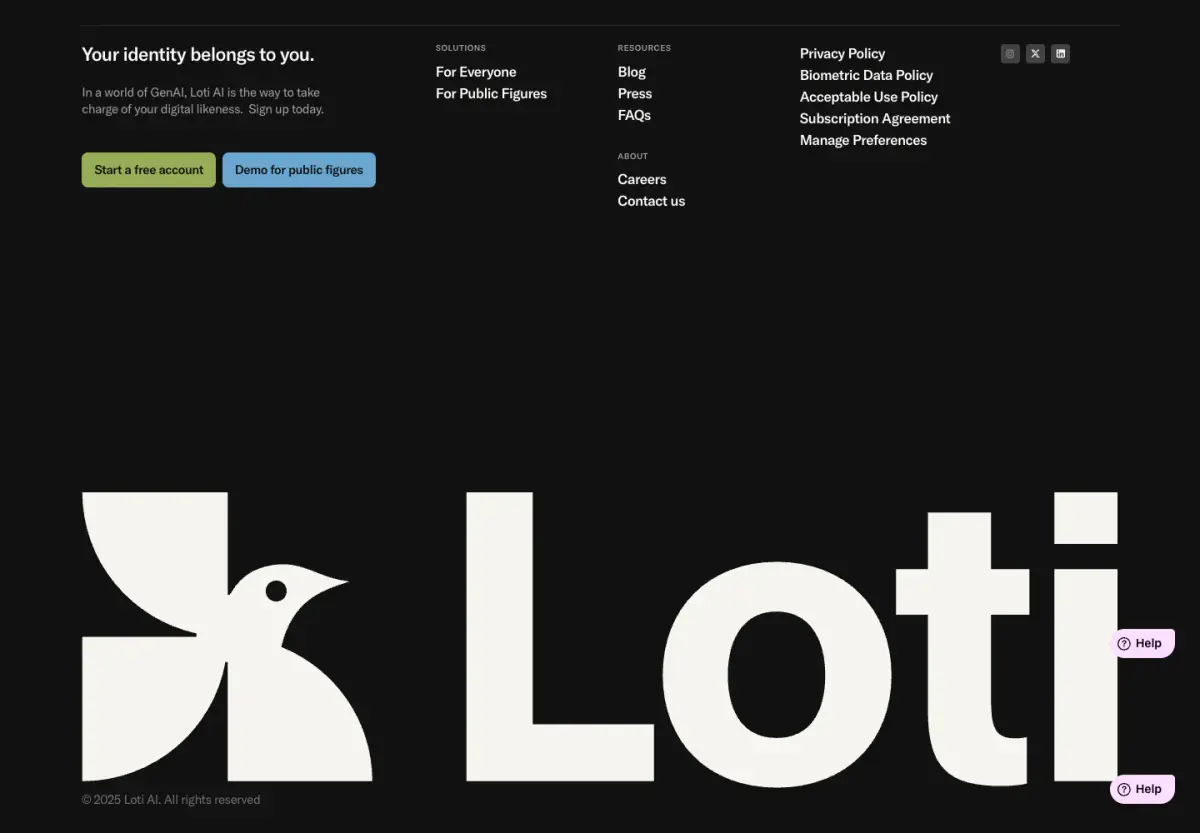Image resolution: width=1200 pixels, height=833 pixels.
Task: Open the Privacy Policy link
Action: pos(842,54)
